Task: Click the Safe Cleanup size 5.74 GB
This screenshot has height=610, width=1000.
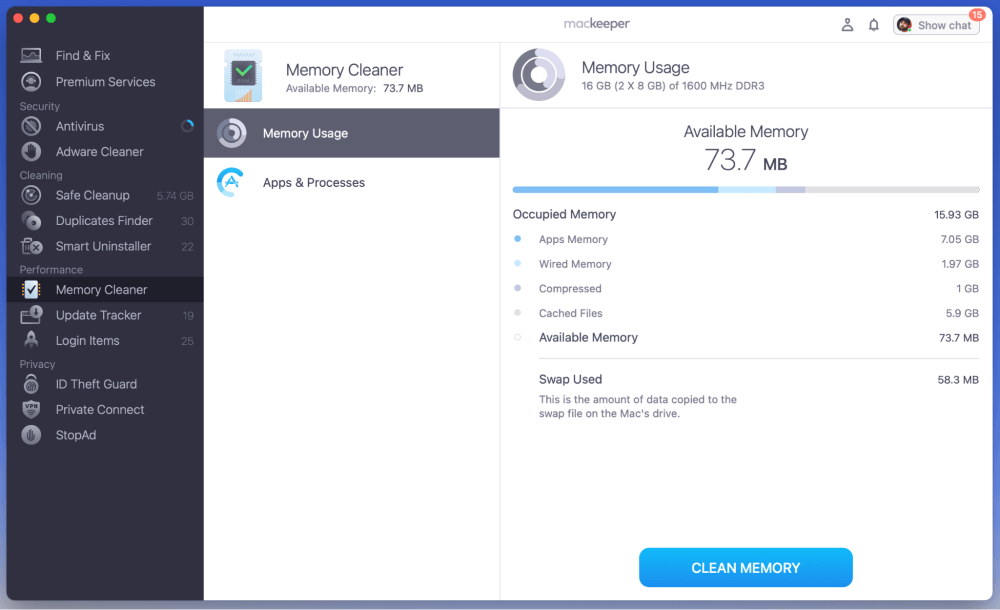Action: tap(175, 196)
